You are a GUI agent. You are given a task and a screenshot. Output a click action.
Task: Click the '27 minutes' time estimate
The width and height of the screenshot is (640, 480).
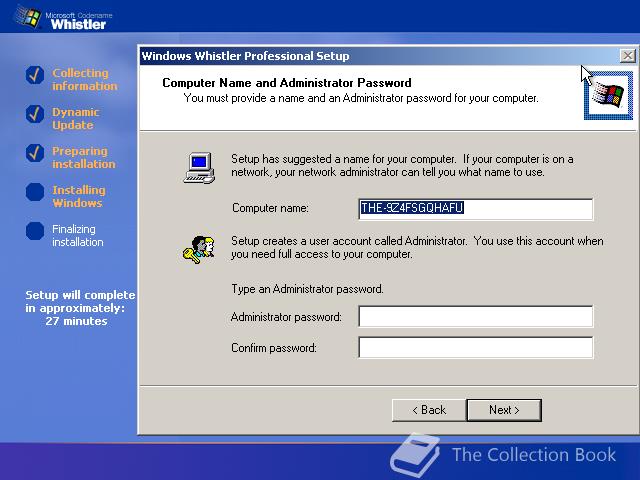point(76,321)
